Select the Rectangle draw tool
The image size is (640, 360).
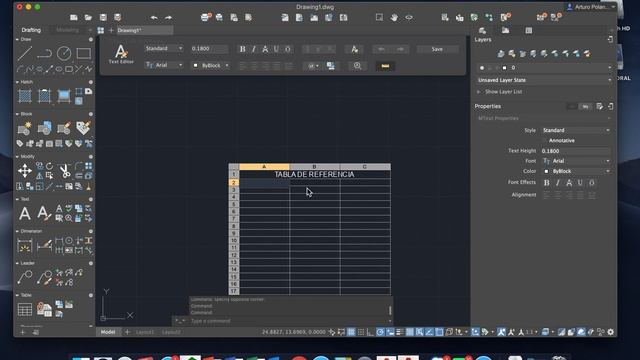coord(84,53)
